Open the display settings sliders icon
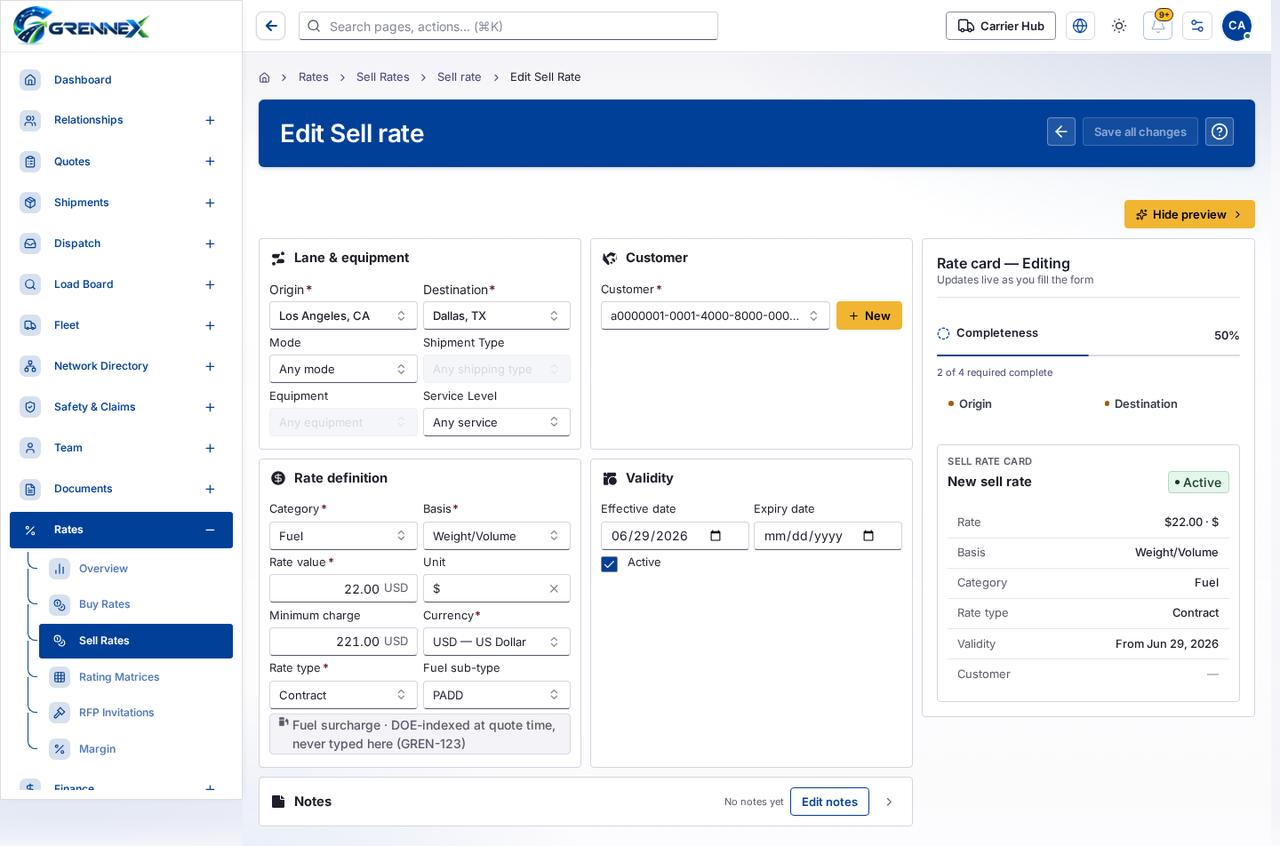The height and width of the screenshot is (846, 1280). click(1197, 26)
